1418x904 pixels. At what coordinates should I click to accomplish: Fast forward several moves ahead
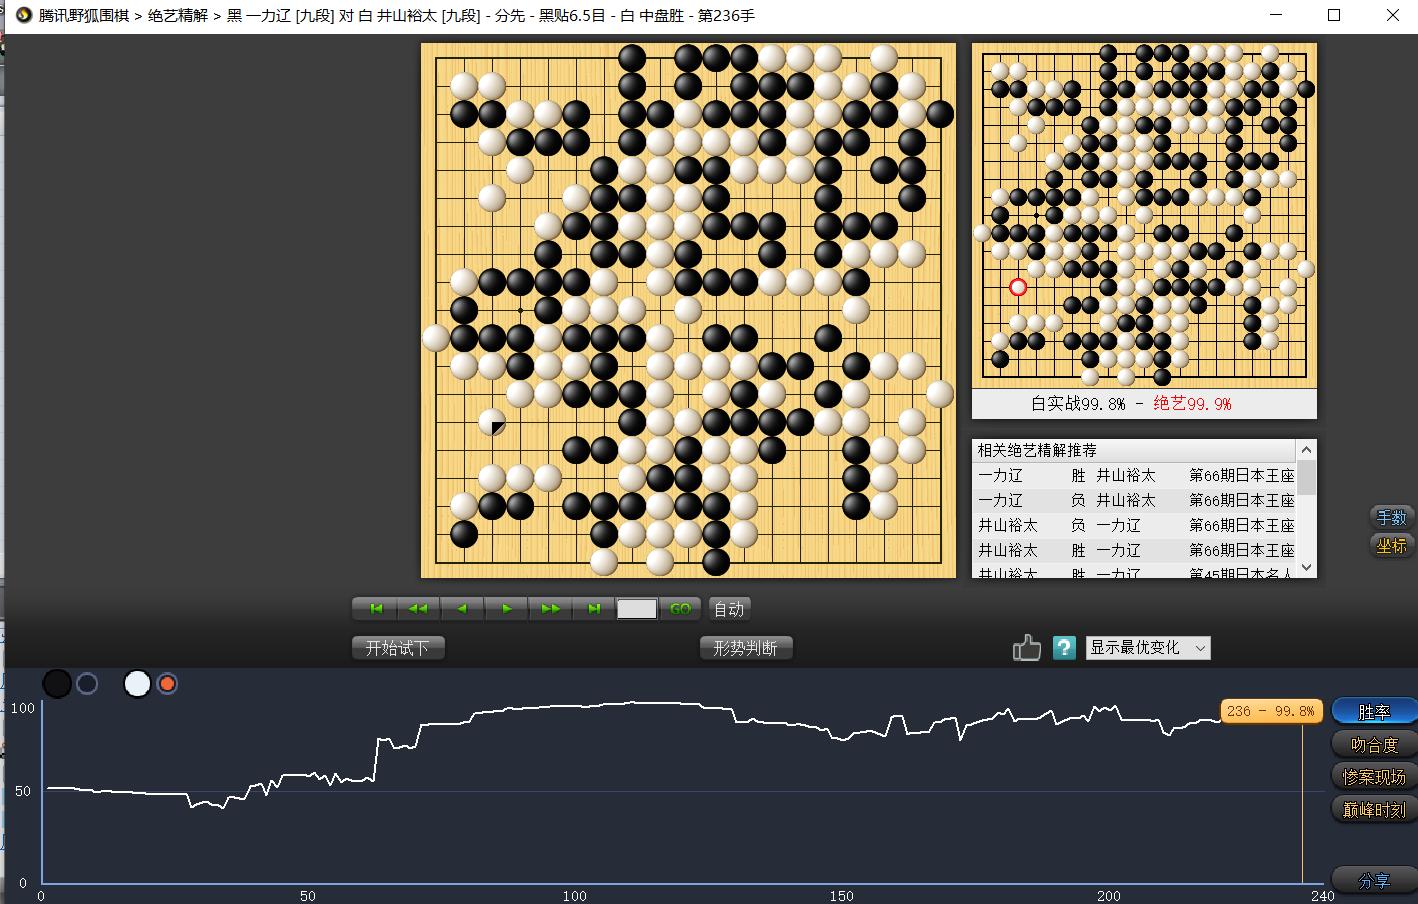[550, 608]
